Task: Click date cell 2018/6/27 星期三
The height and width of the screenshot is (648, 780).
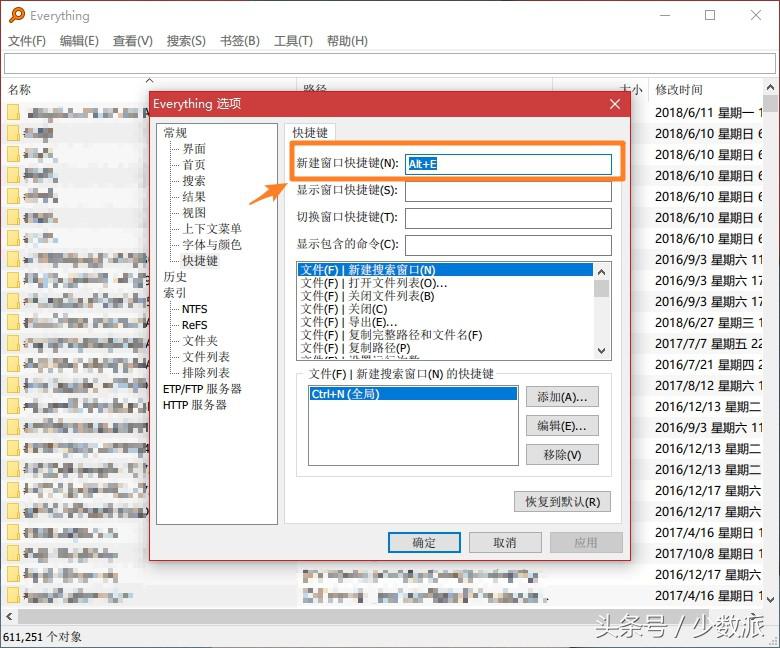Action: pos(707,322)
